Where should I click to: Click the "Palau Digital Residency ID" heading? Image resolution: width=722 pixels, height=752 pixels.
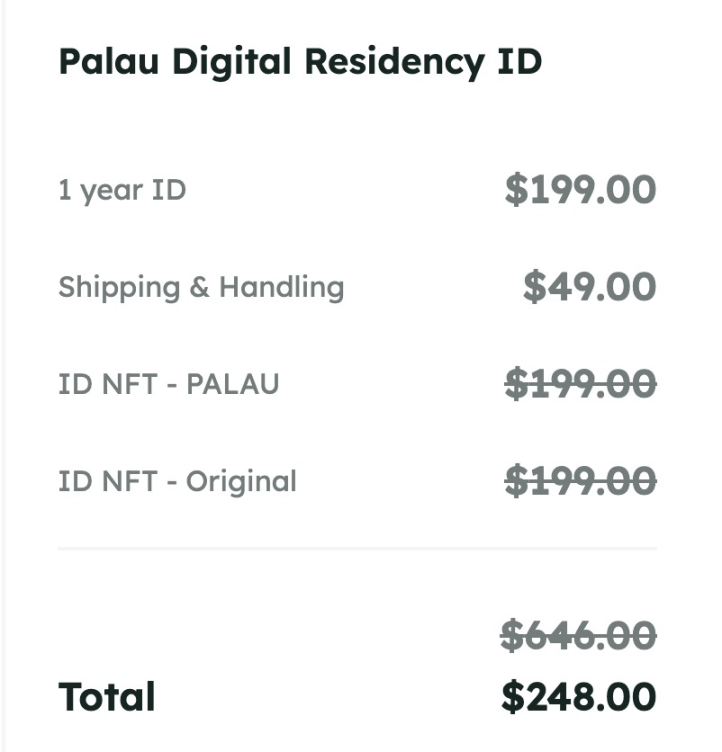(300, 61)
